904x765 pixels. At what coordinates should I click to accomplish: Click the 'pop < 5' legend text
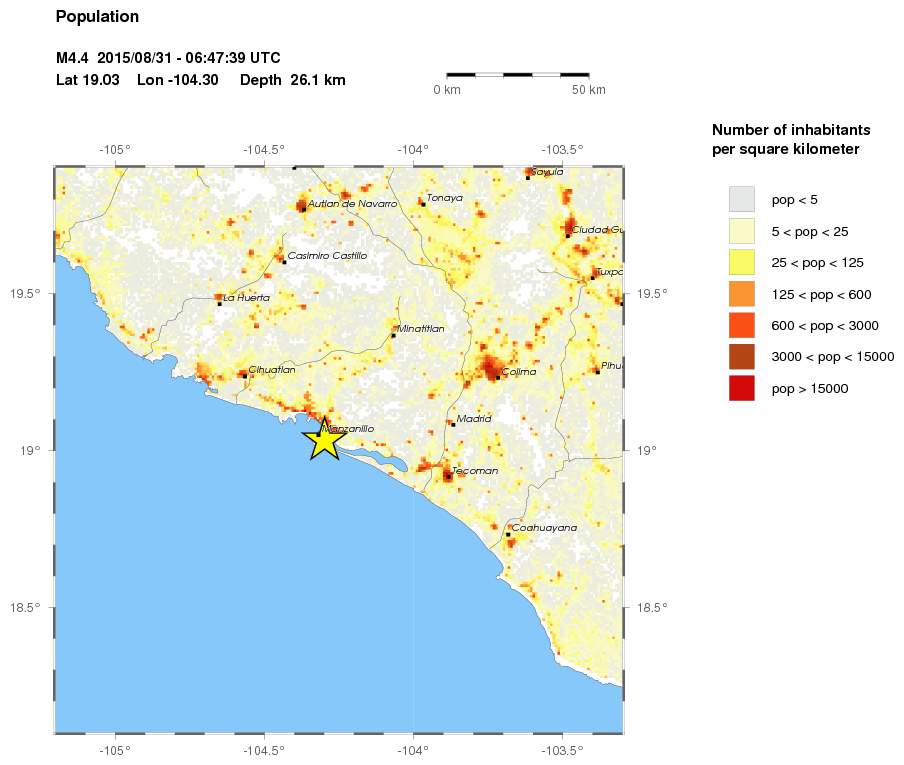coord(794,200)
